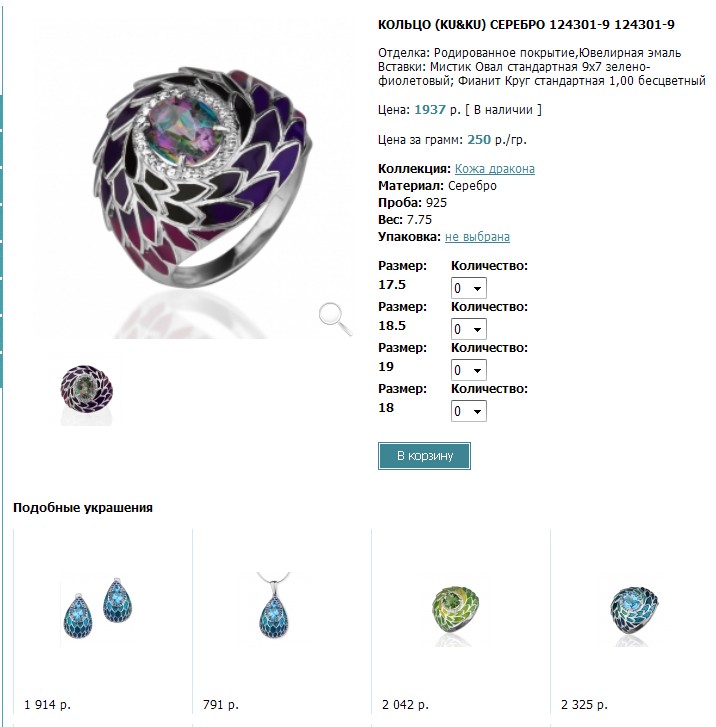Image resolution: width=716 pixels, height=727 pixels.
Task: Click the 2 325 р. price label
Action: (x=584, y=705)
